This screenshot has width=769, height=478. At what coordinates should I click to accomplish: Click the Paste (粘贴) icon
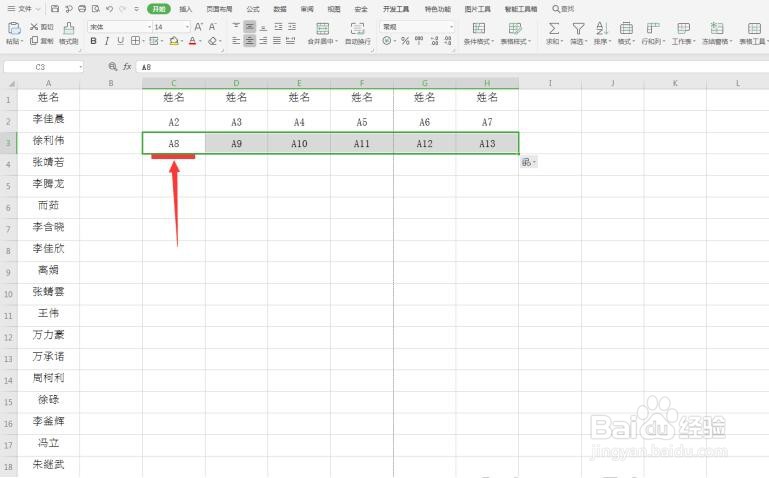[x=14, y=28]
